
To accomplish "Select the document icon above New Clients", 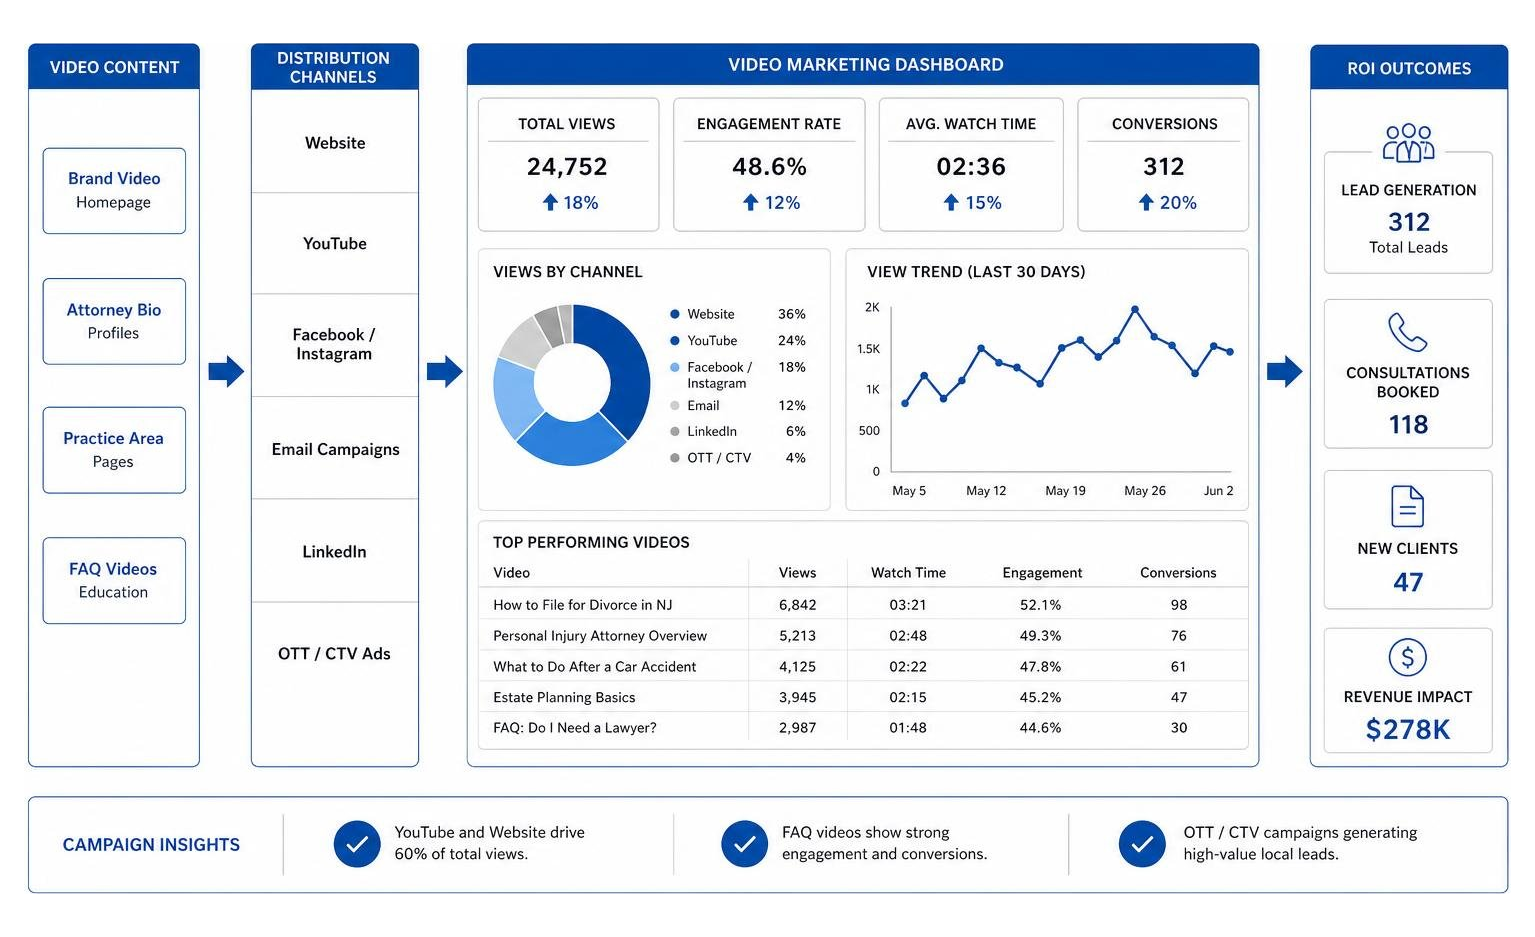I will click(x=1407, y=506).
